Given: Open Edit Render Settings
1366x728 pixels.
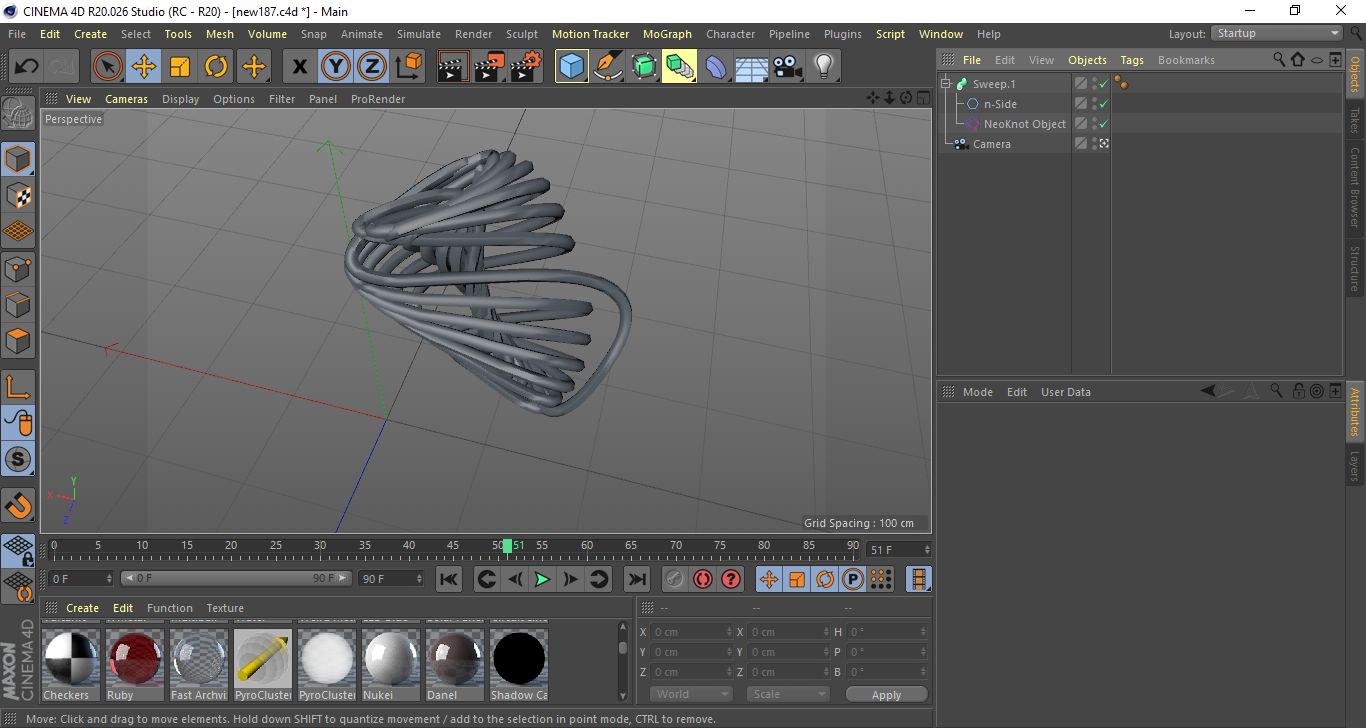Looking at the screenshot, I should (x=526, y=67).
